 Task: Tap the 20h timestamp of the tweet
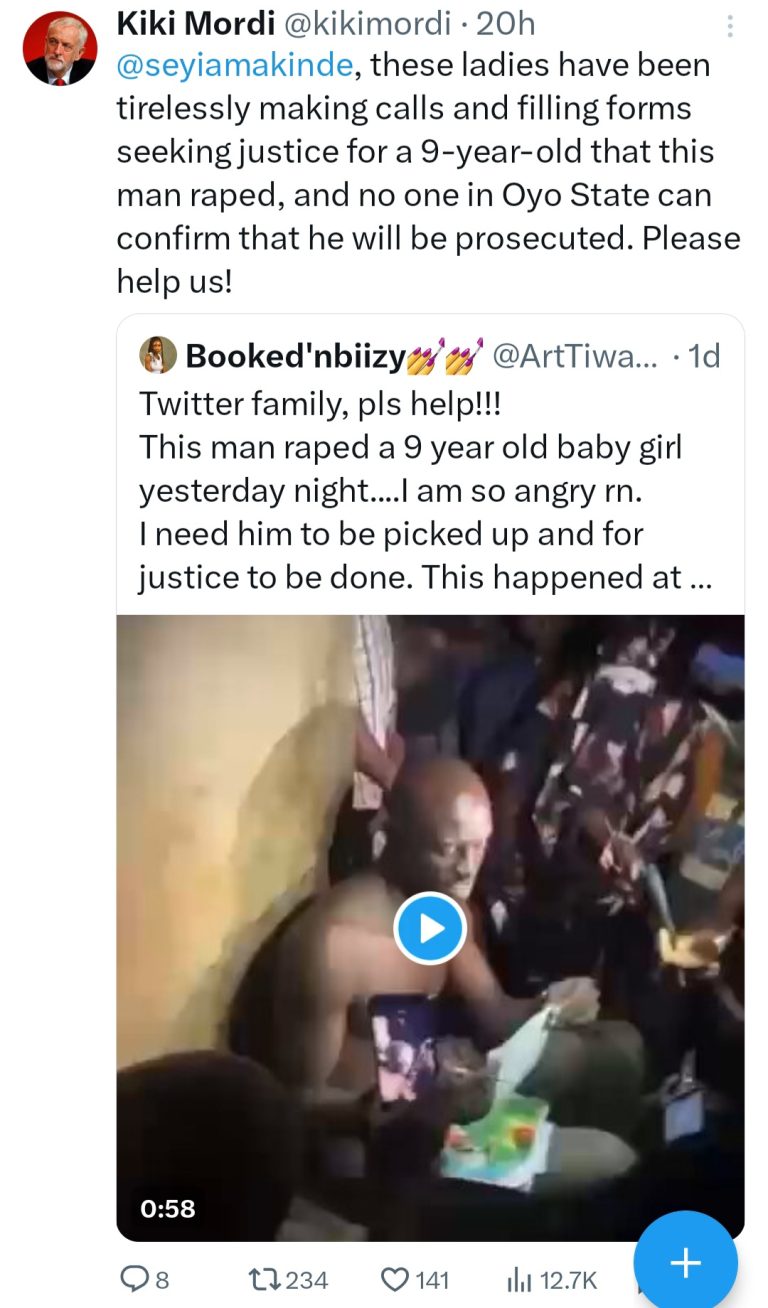pos(505,23)
